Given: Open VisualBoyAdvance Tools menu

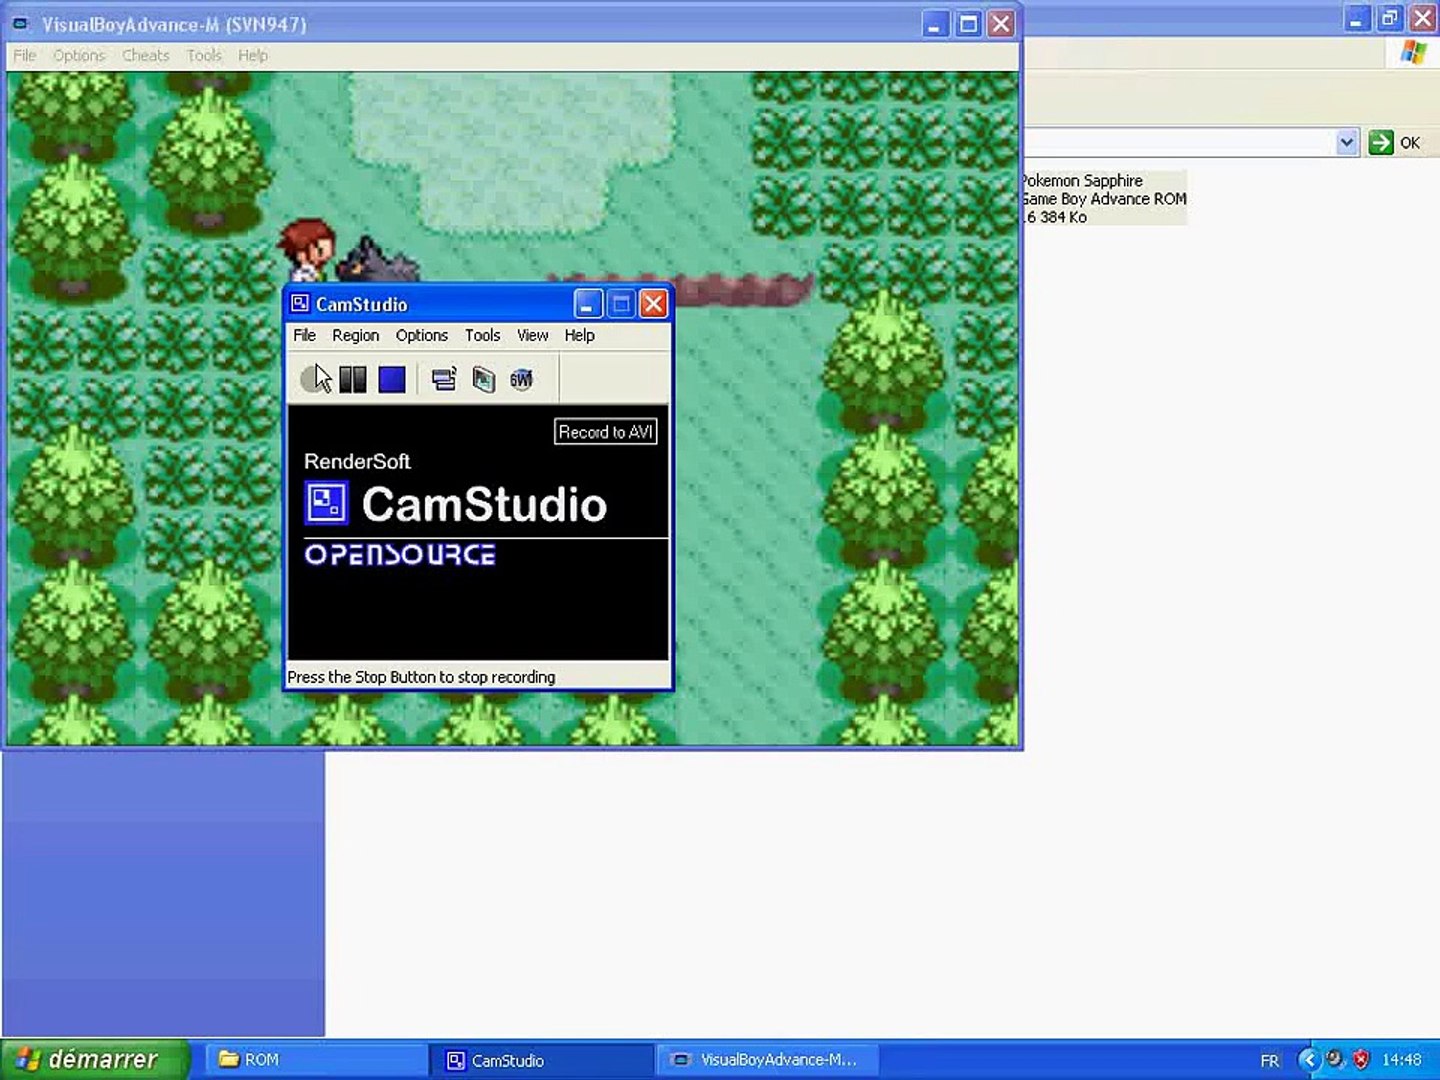Looking at the screenshot, I should point(204,55).
